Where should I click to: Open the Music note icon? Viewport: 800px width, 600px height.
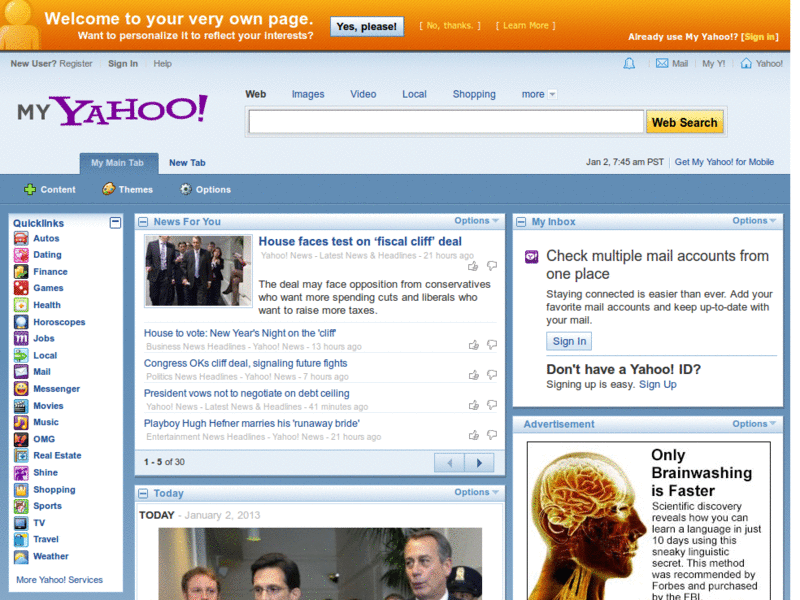click(x=21, y=422)
